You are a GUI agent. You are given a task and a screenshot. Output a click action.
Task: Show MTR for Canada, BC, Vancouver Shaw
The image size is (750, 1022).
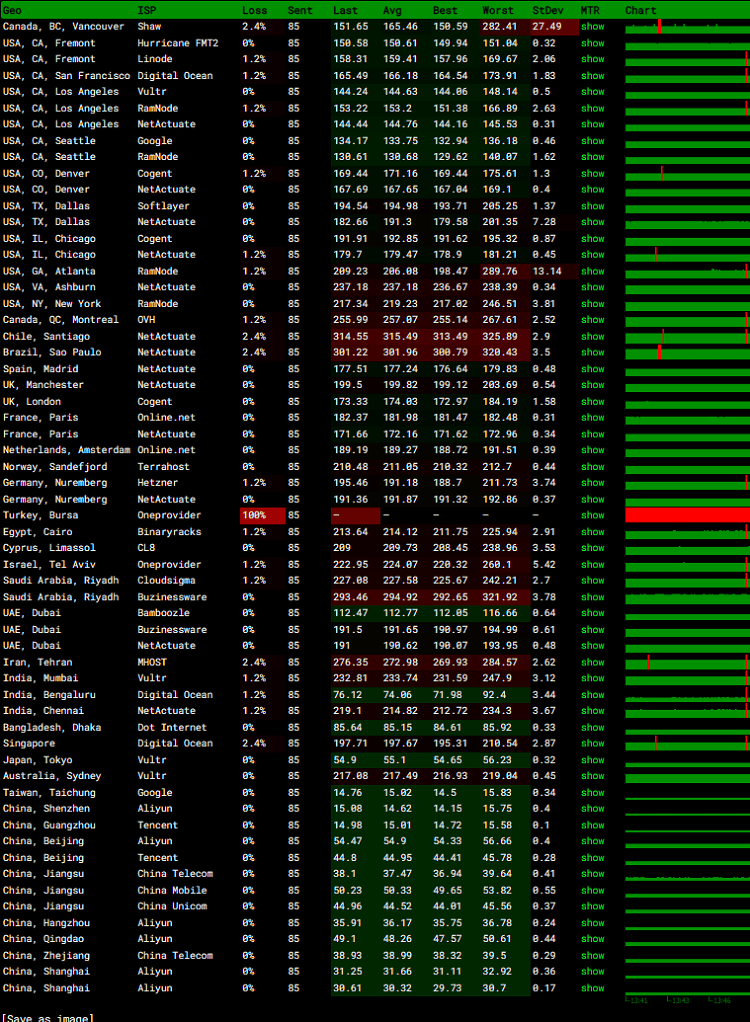(x=593, y=27)
